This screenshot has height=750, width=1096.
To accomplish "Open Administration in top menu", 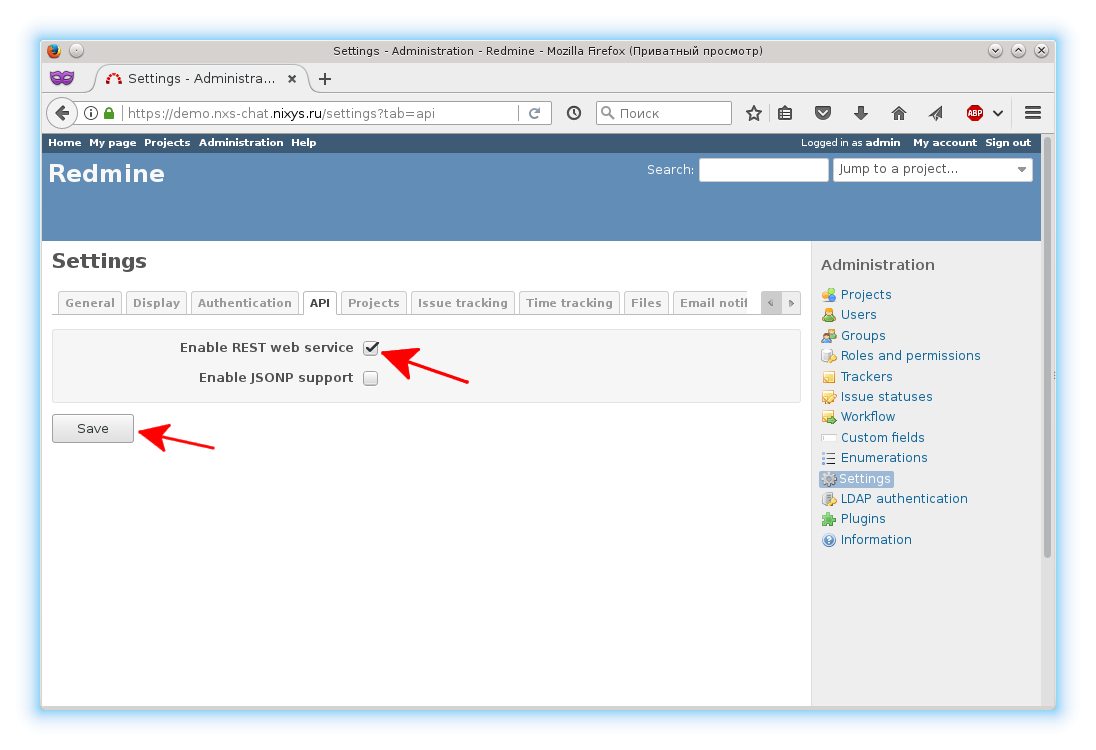I will click(x=241, y=143).
